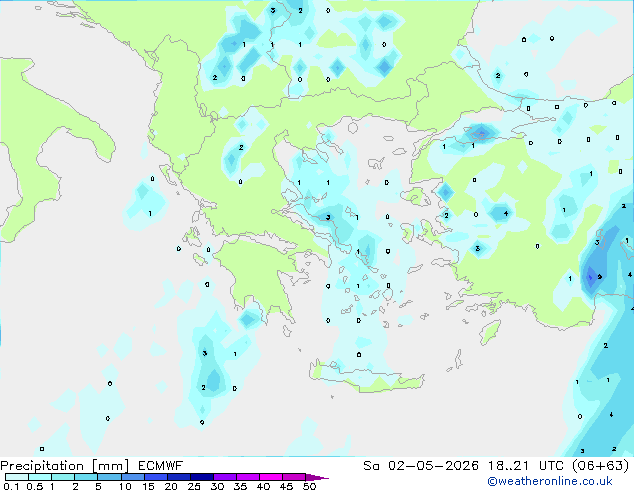Click the '0.5' legend scale label
Image resolution: width=634 pixels, height=490 pixels.
[x=35, y=486]
